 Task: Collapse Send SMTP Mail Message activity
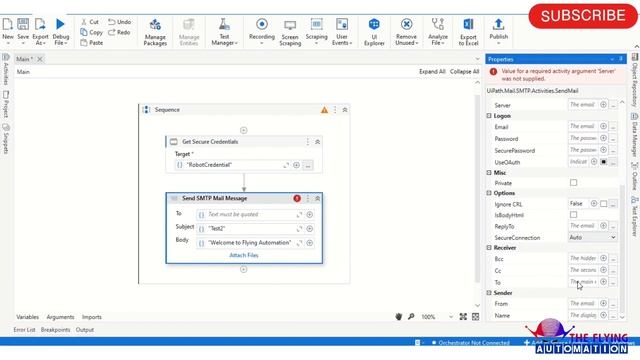point(318,198)
